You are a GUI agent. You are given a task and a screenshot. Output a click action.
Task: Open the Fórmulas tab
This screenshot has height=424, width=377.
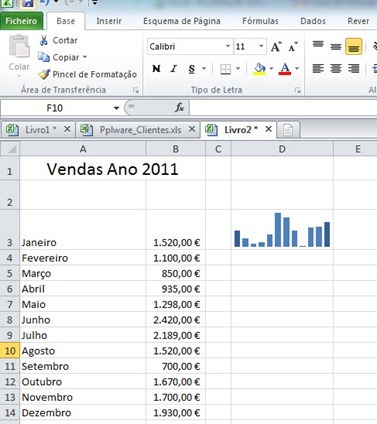click(x=260, y=21)
